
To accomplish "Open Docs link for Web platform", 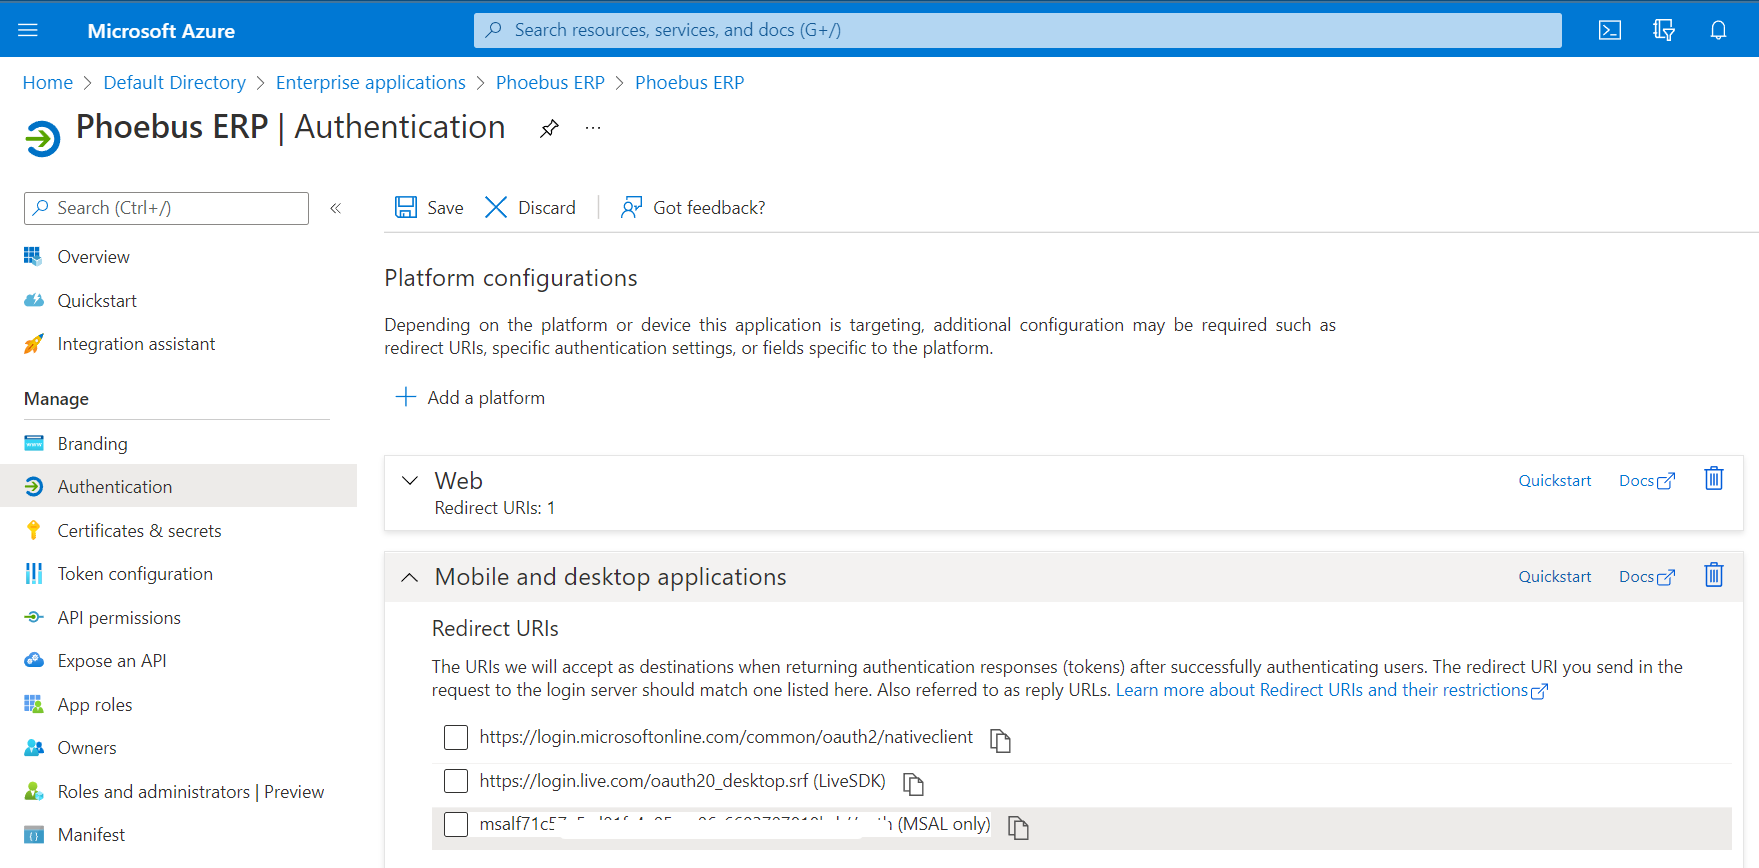I will pyautogui.click(x=1646, y=481).
